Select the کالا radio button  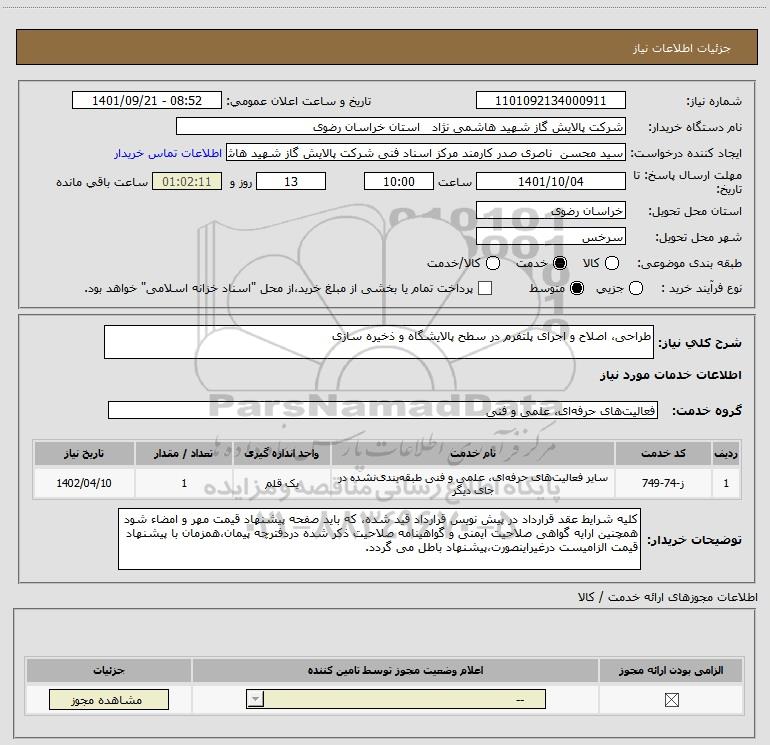(611, 263)
